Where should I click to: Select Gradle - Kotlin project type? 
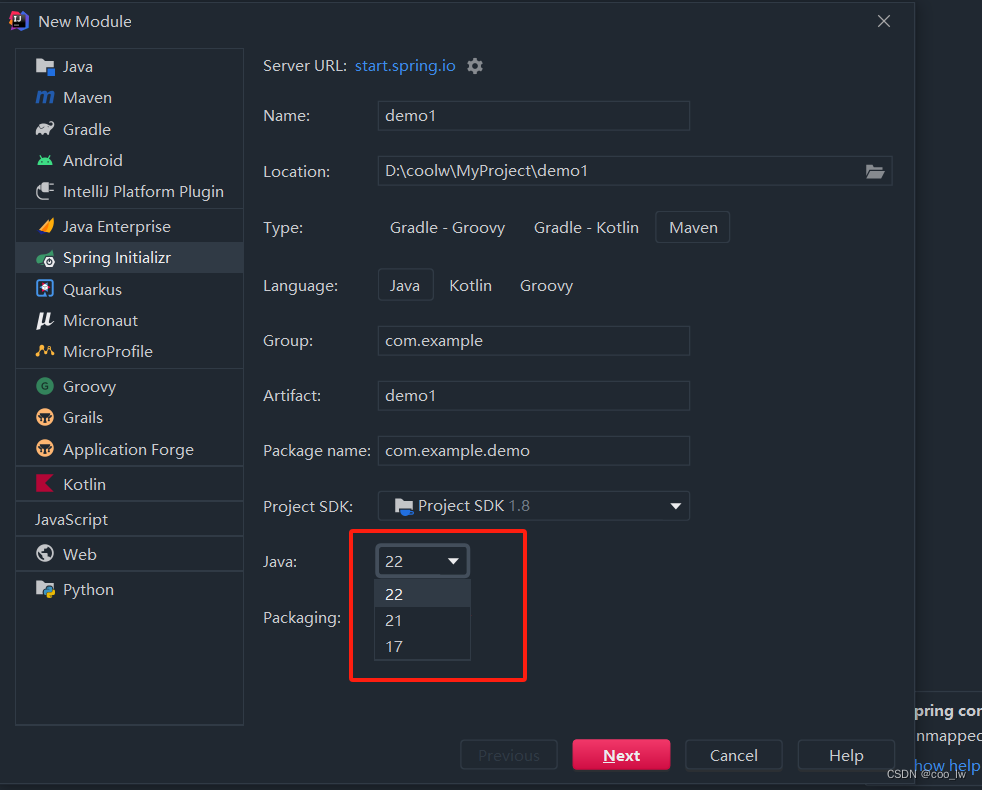pos(586,227)
